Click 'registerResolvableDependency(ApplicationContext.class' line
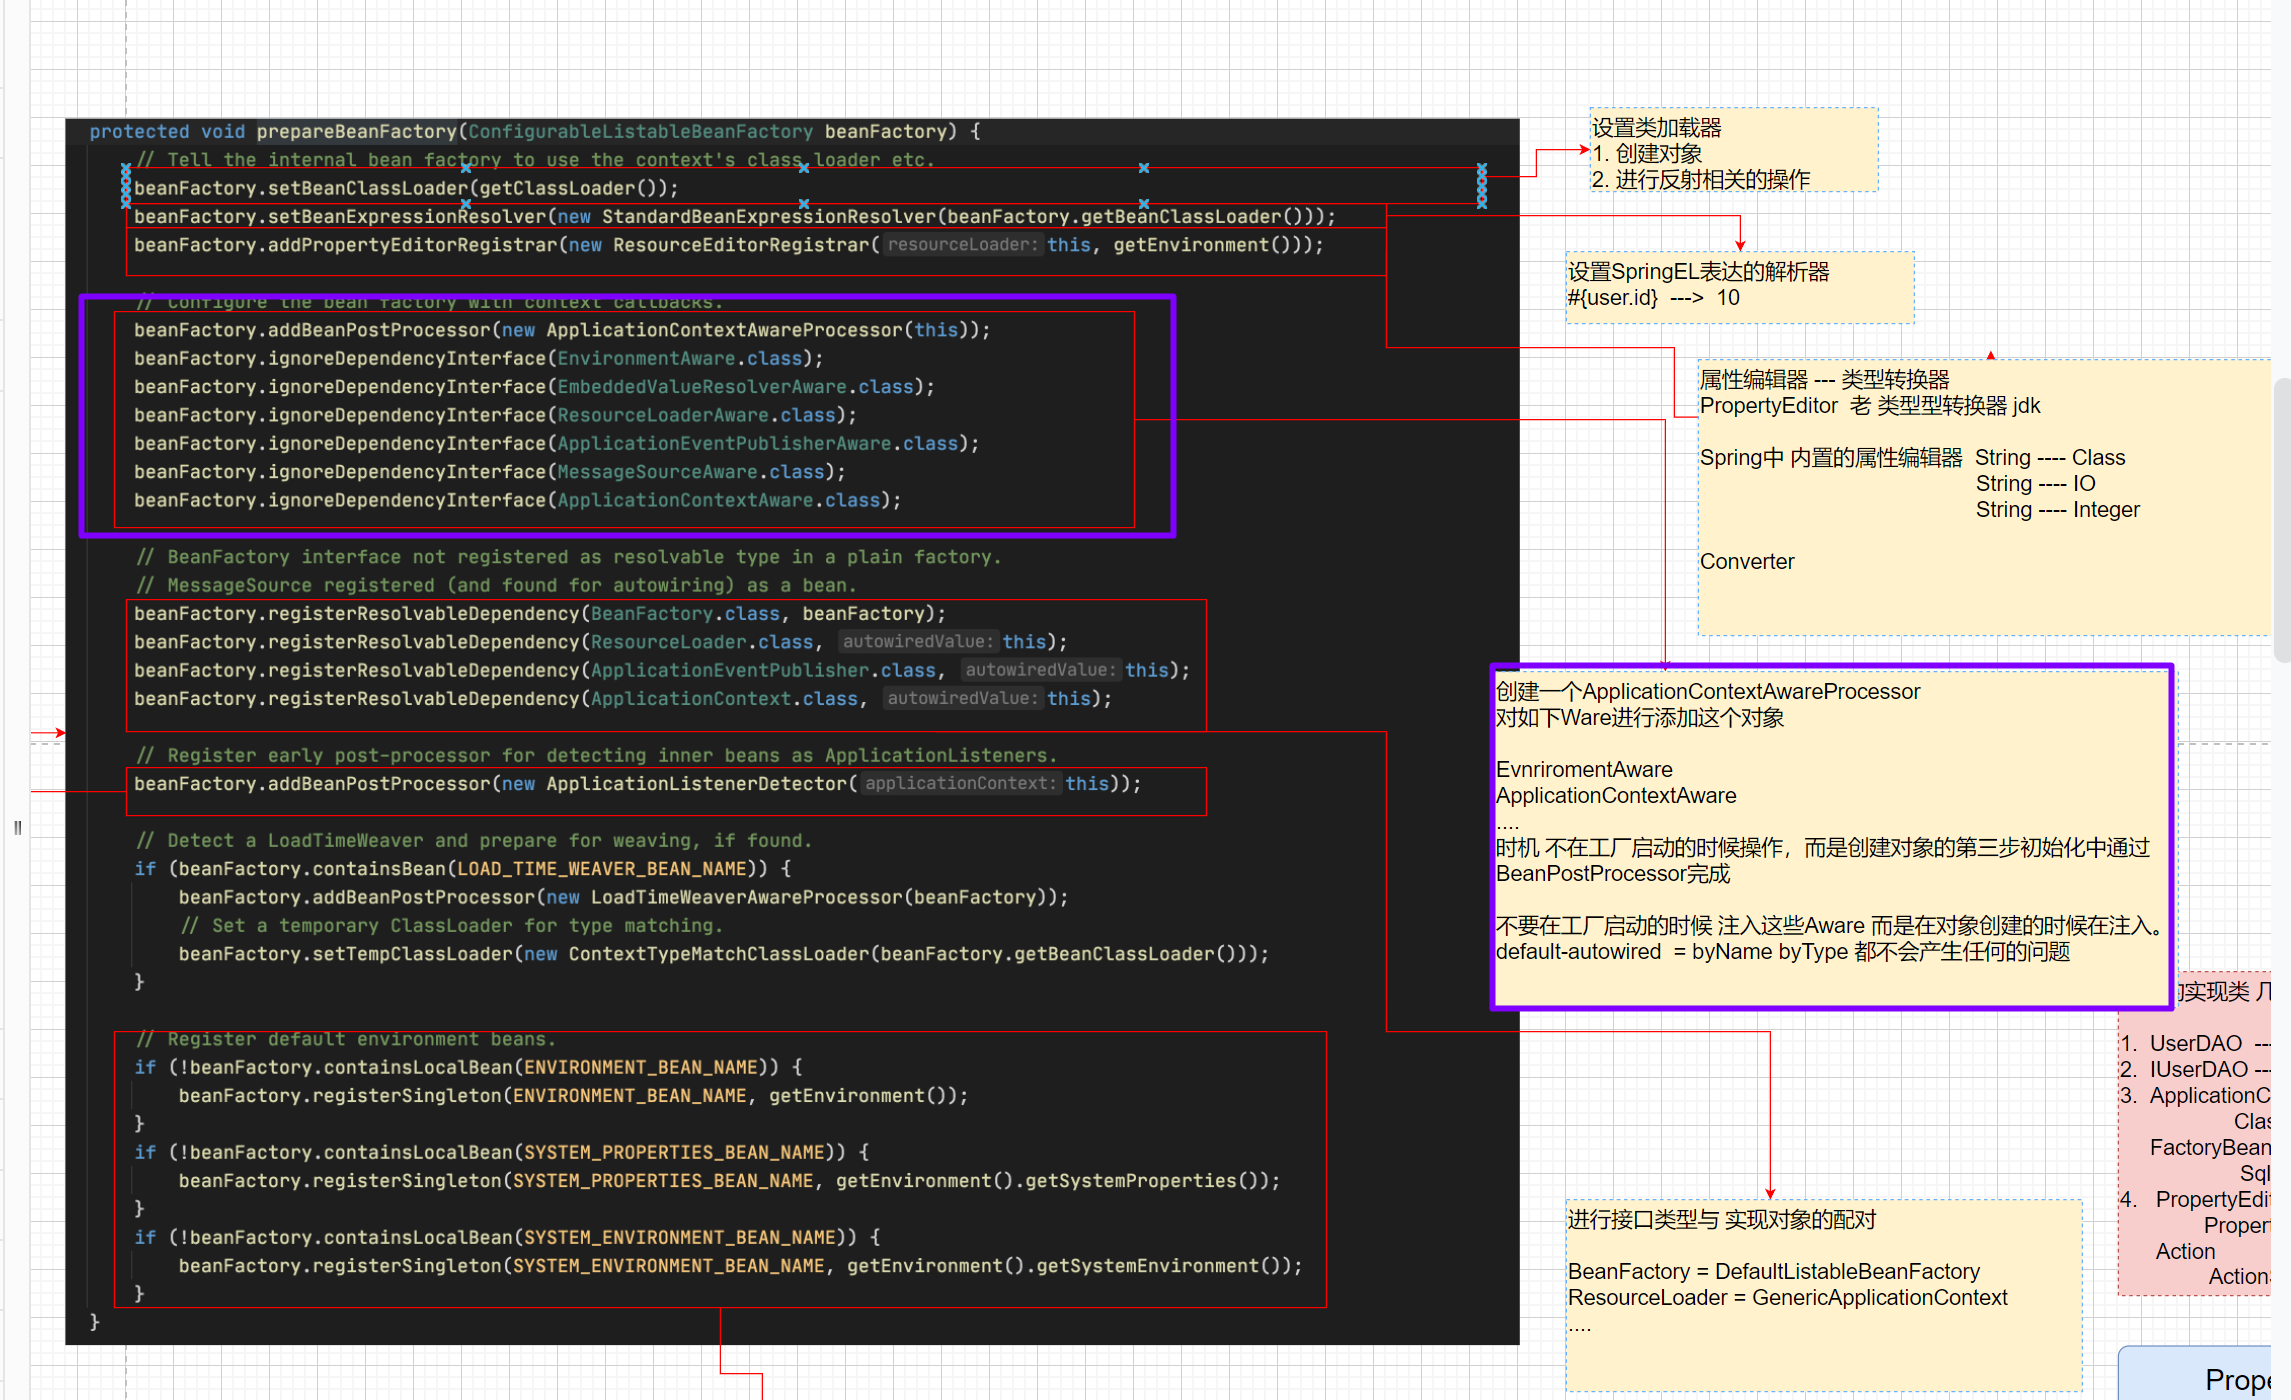Image resolution: width=2291 pixels, height=1400 pixels. (x=623, y=699)
